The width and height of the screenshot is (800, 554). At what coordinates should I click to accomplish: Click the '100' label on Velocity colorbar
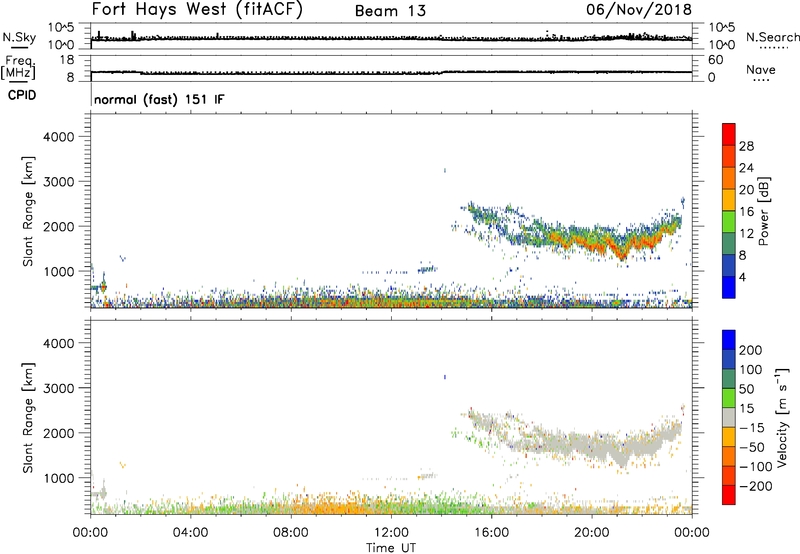pos(751,370)
